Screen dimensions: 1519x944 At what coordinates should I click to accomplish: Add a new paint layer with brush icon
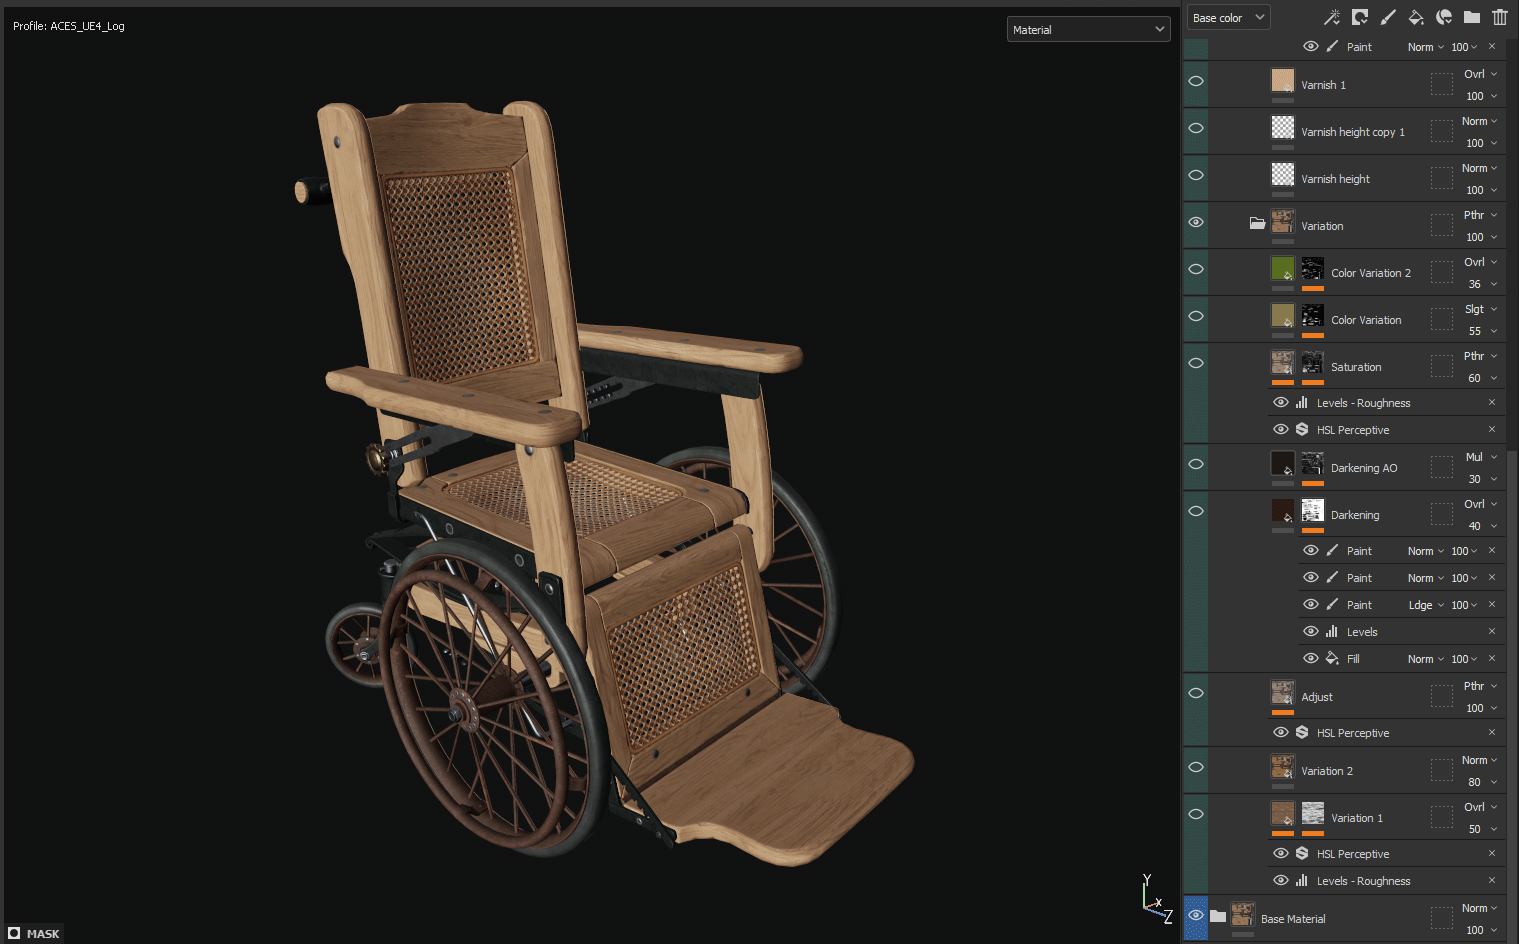pyautogui.click(x=1388, y=17)
